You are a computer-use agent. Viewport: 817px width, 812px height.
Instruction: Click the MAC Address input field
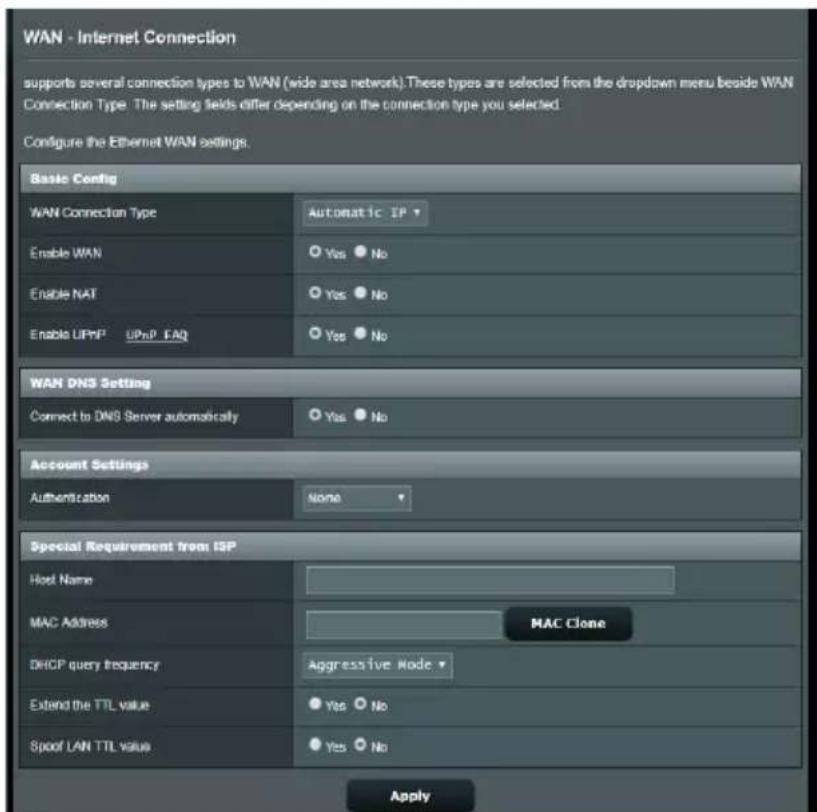(404, 624)
